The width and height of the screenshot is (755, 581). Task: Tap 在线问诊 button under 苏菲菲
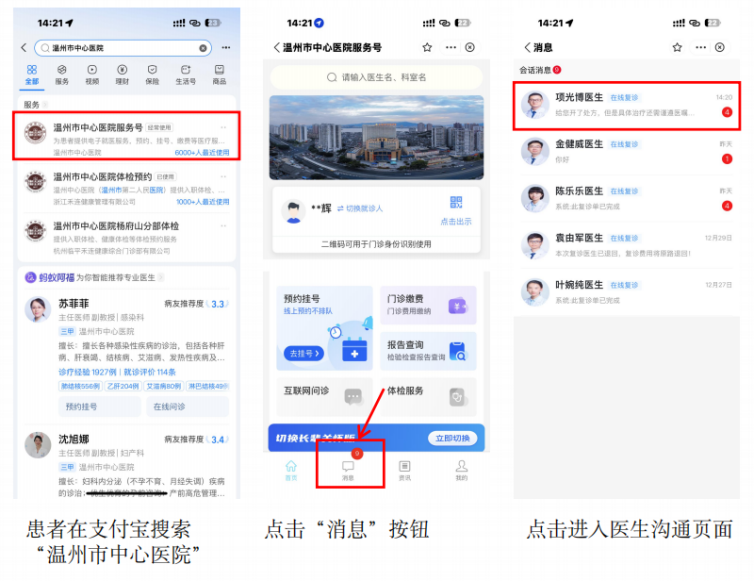[x=187, y=407]
